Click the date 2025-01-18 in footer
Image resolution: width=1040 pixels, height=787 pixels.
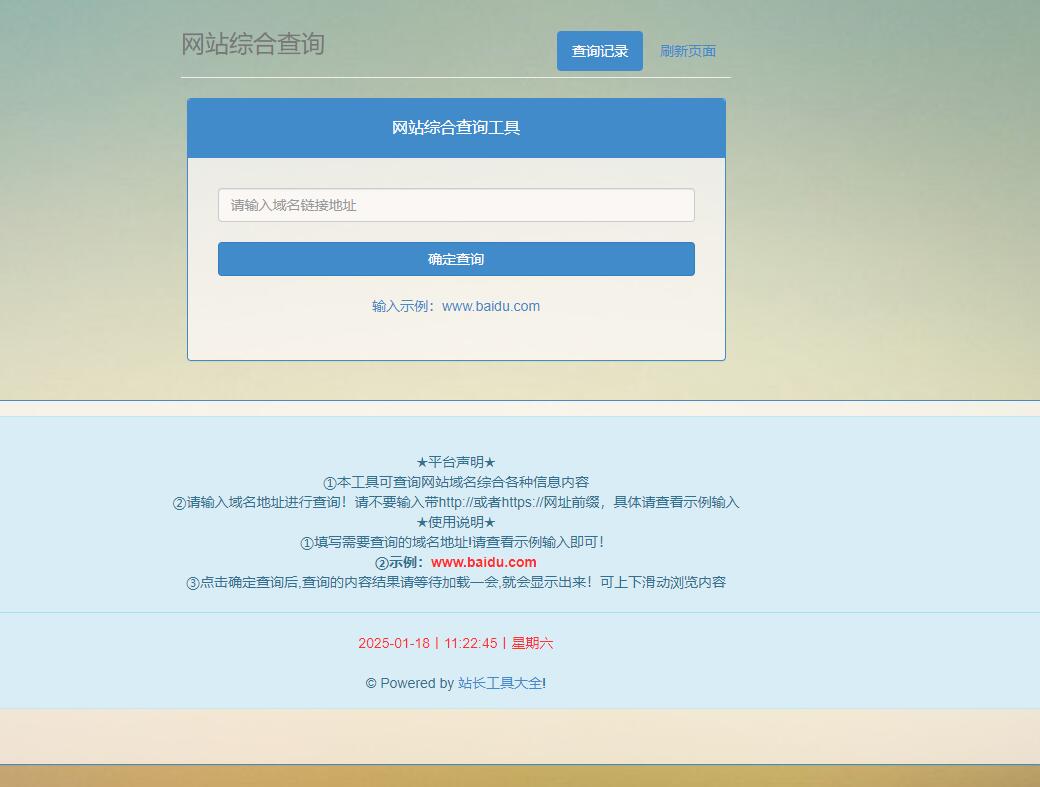point(394,643)
